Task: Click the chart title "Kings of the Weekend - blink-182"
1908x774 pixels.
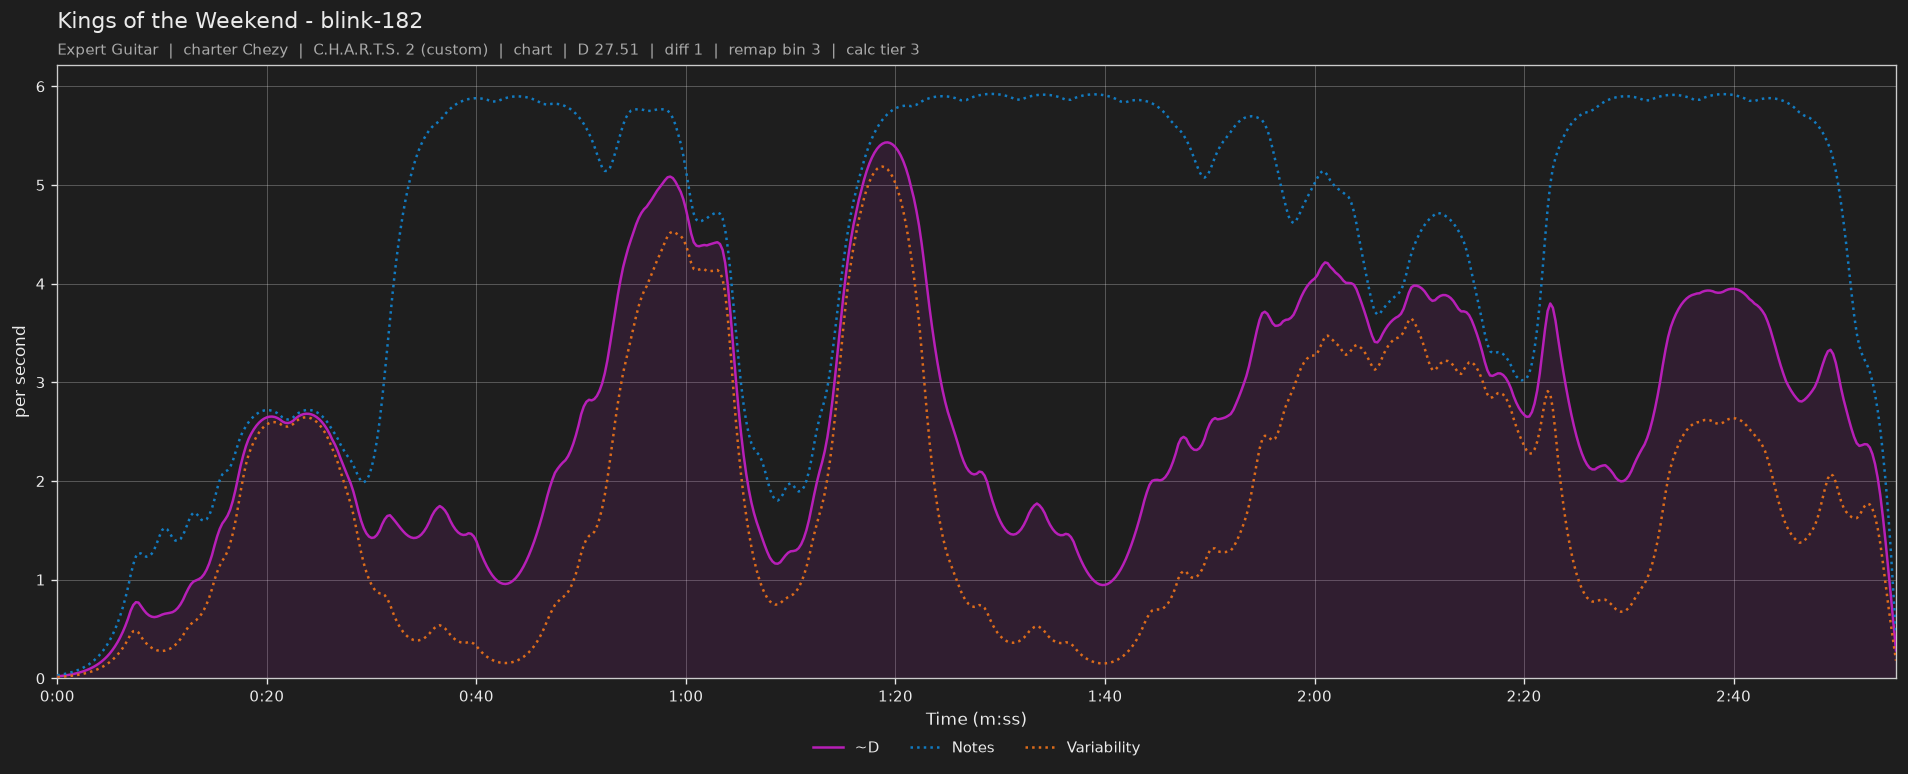Action: [x=240, y=20]
